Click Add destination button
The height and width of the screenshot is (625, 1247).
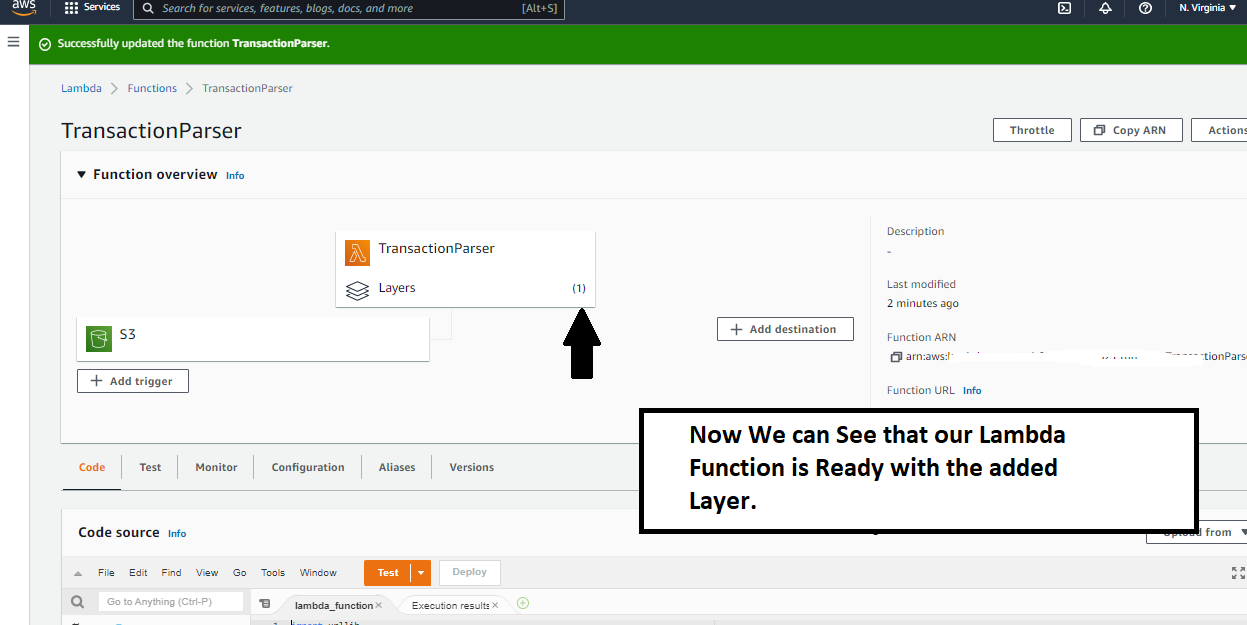(x=785, y=329)
